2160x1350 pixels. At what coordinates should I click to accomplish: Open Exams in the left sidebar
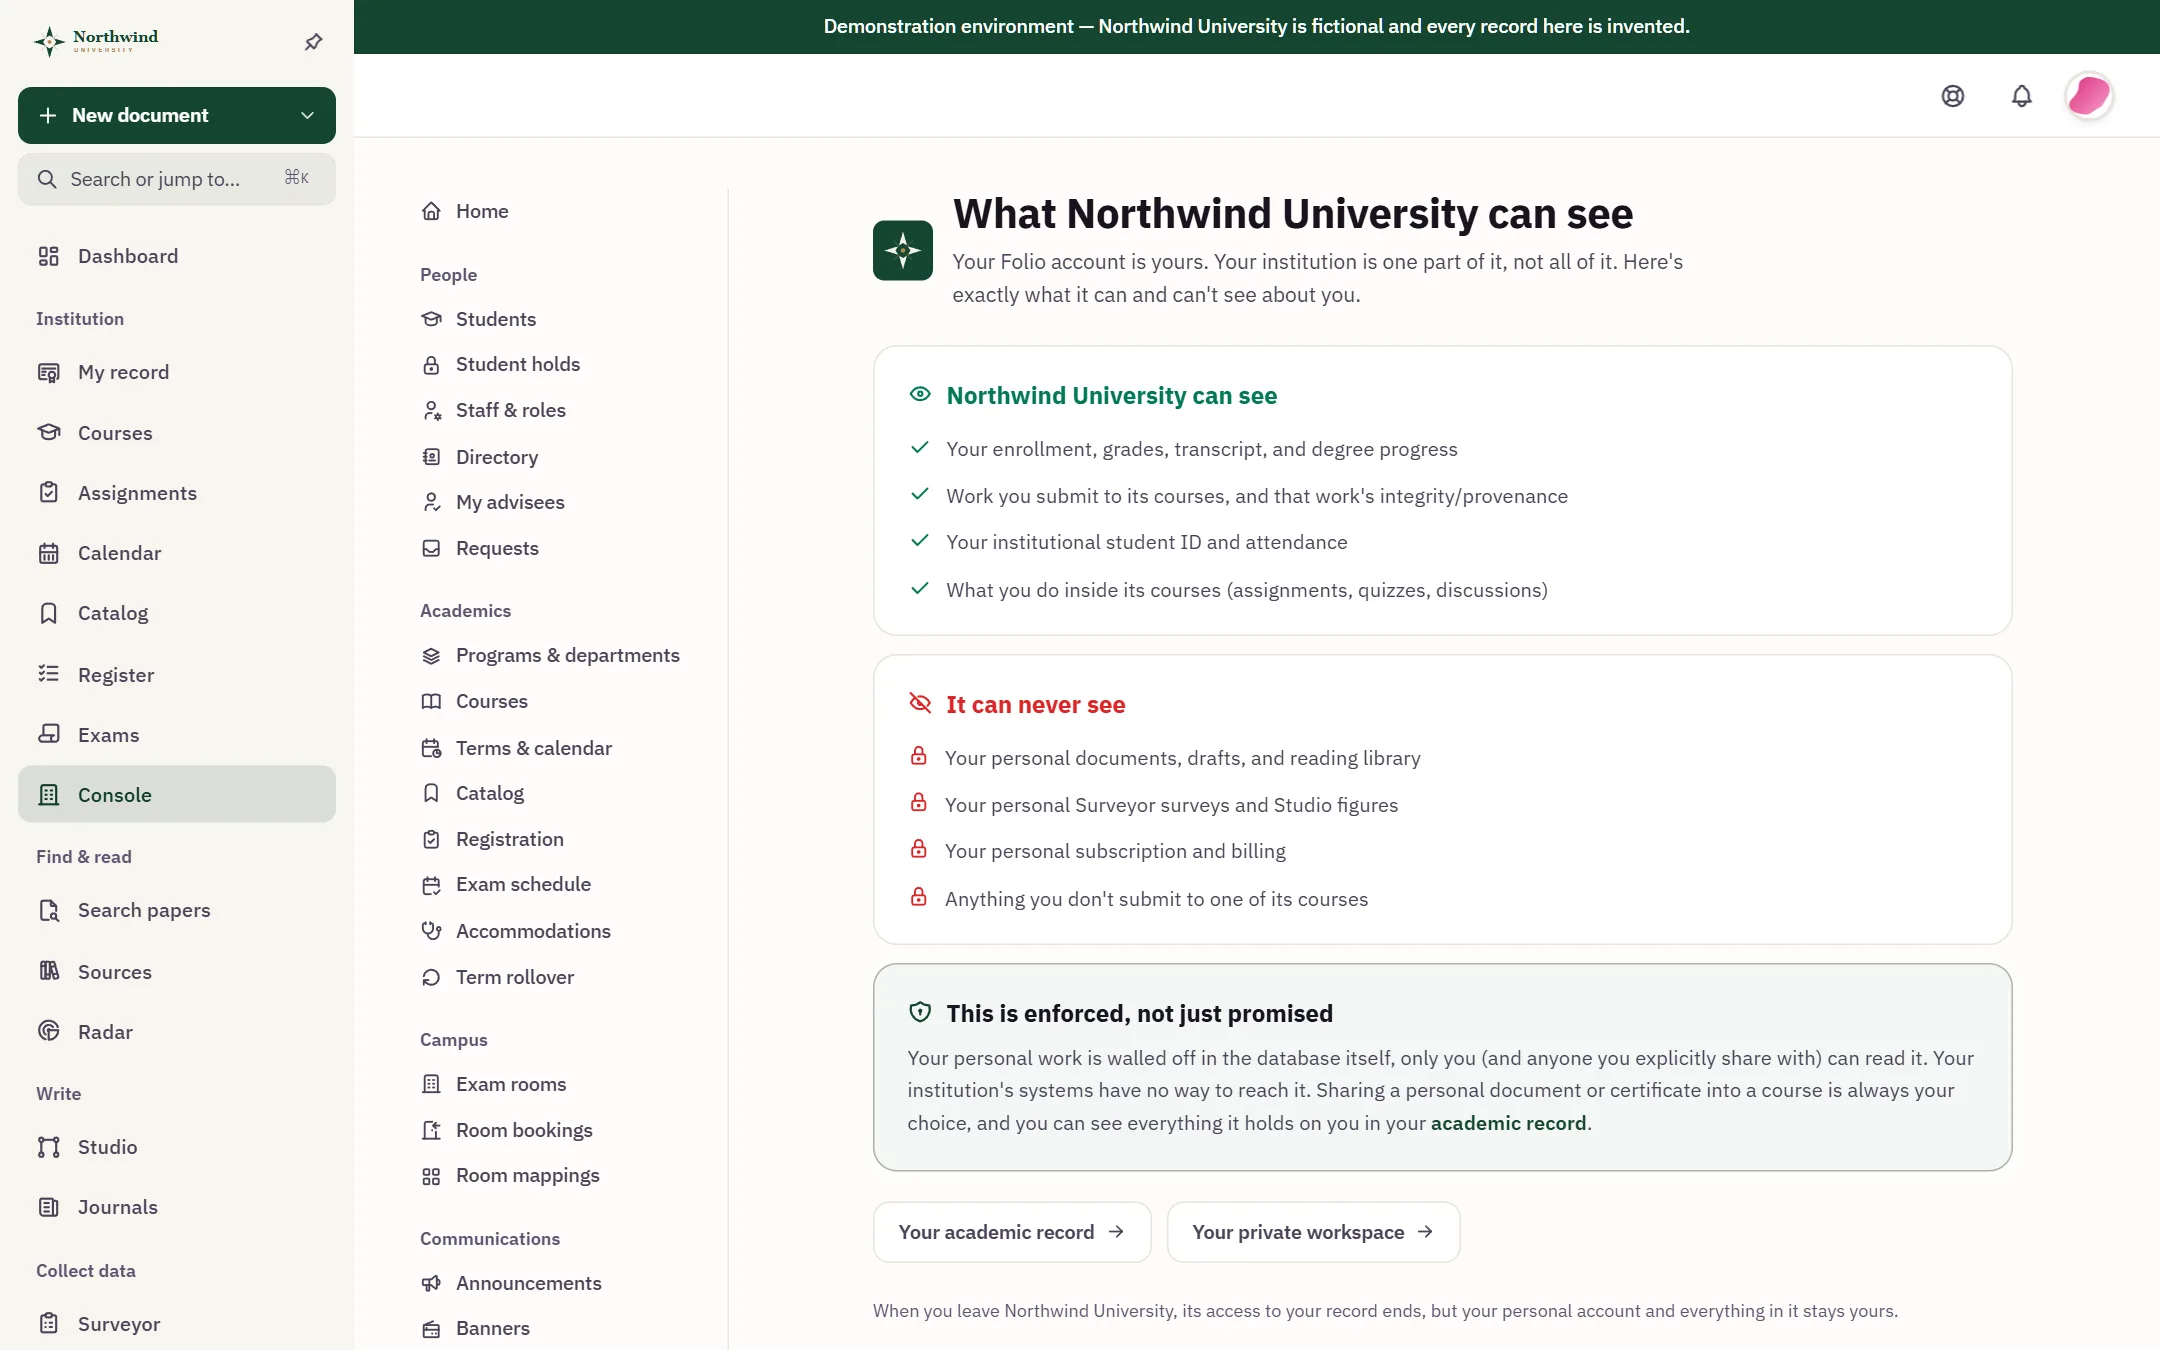[177, 735]
